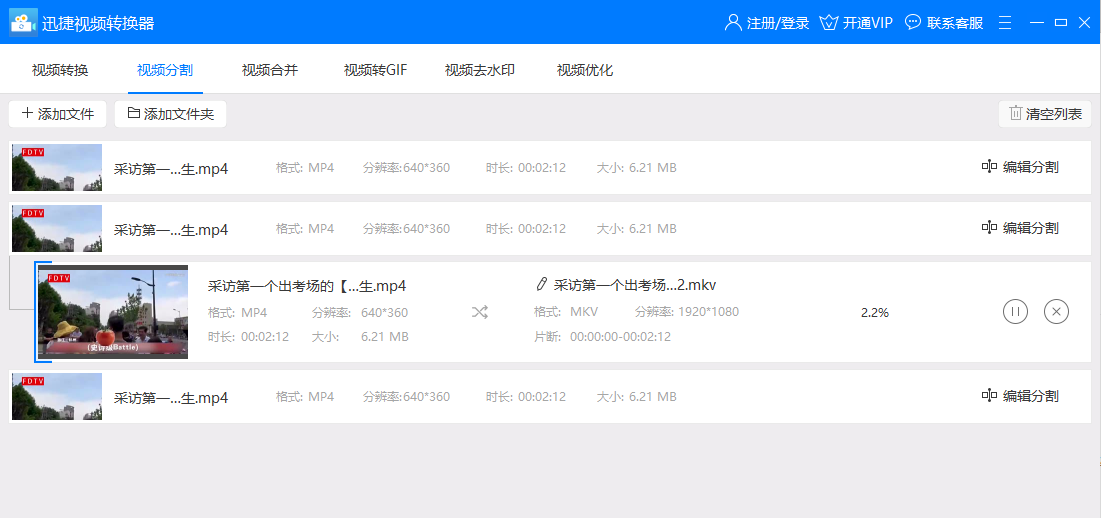The height and width of the screenshot is (518, 1101).
Task: Click the 迅捷视频转换器 app logo icon
Action: (x=22, y=22)
